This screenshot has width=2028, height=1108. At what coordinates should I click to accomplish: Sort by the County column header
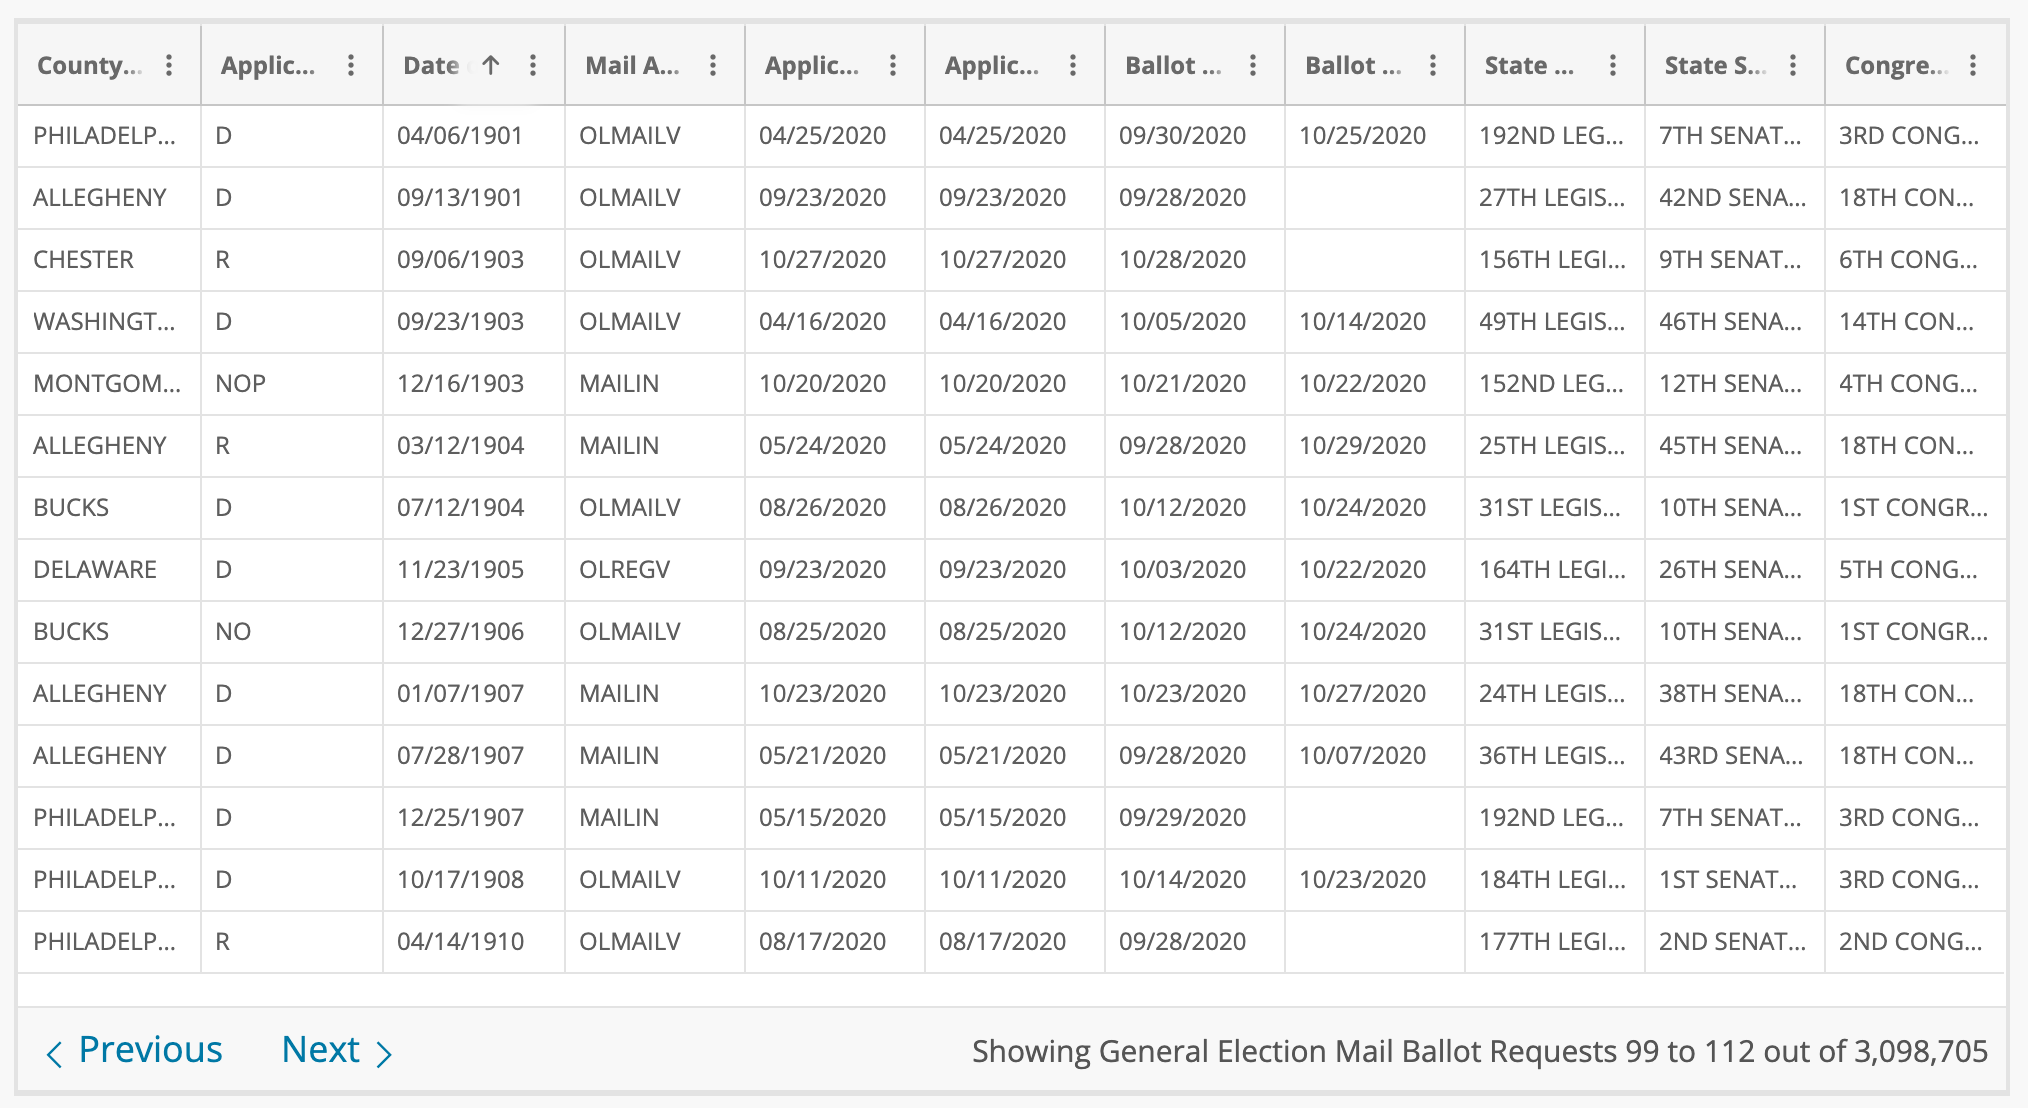click(89, 66)
